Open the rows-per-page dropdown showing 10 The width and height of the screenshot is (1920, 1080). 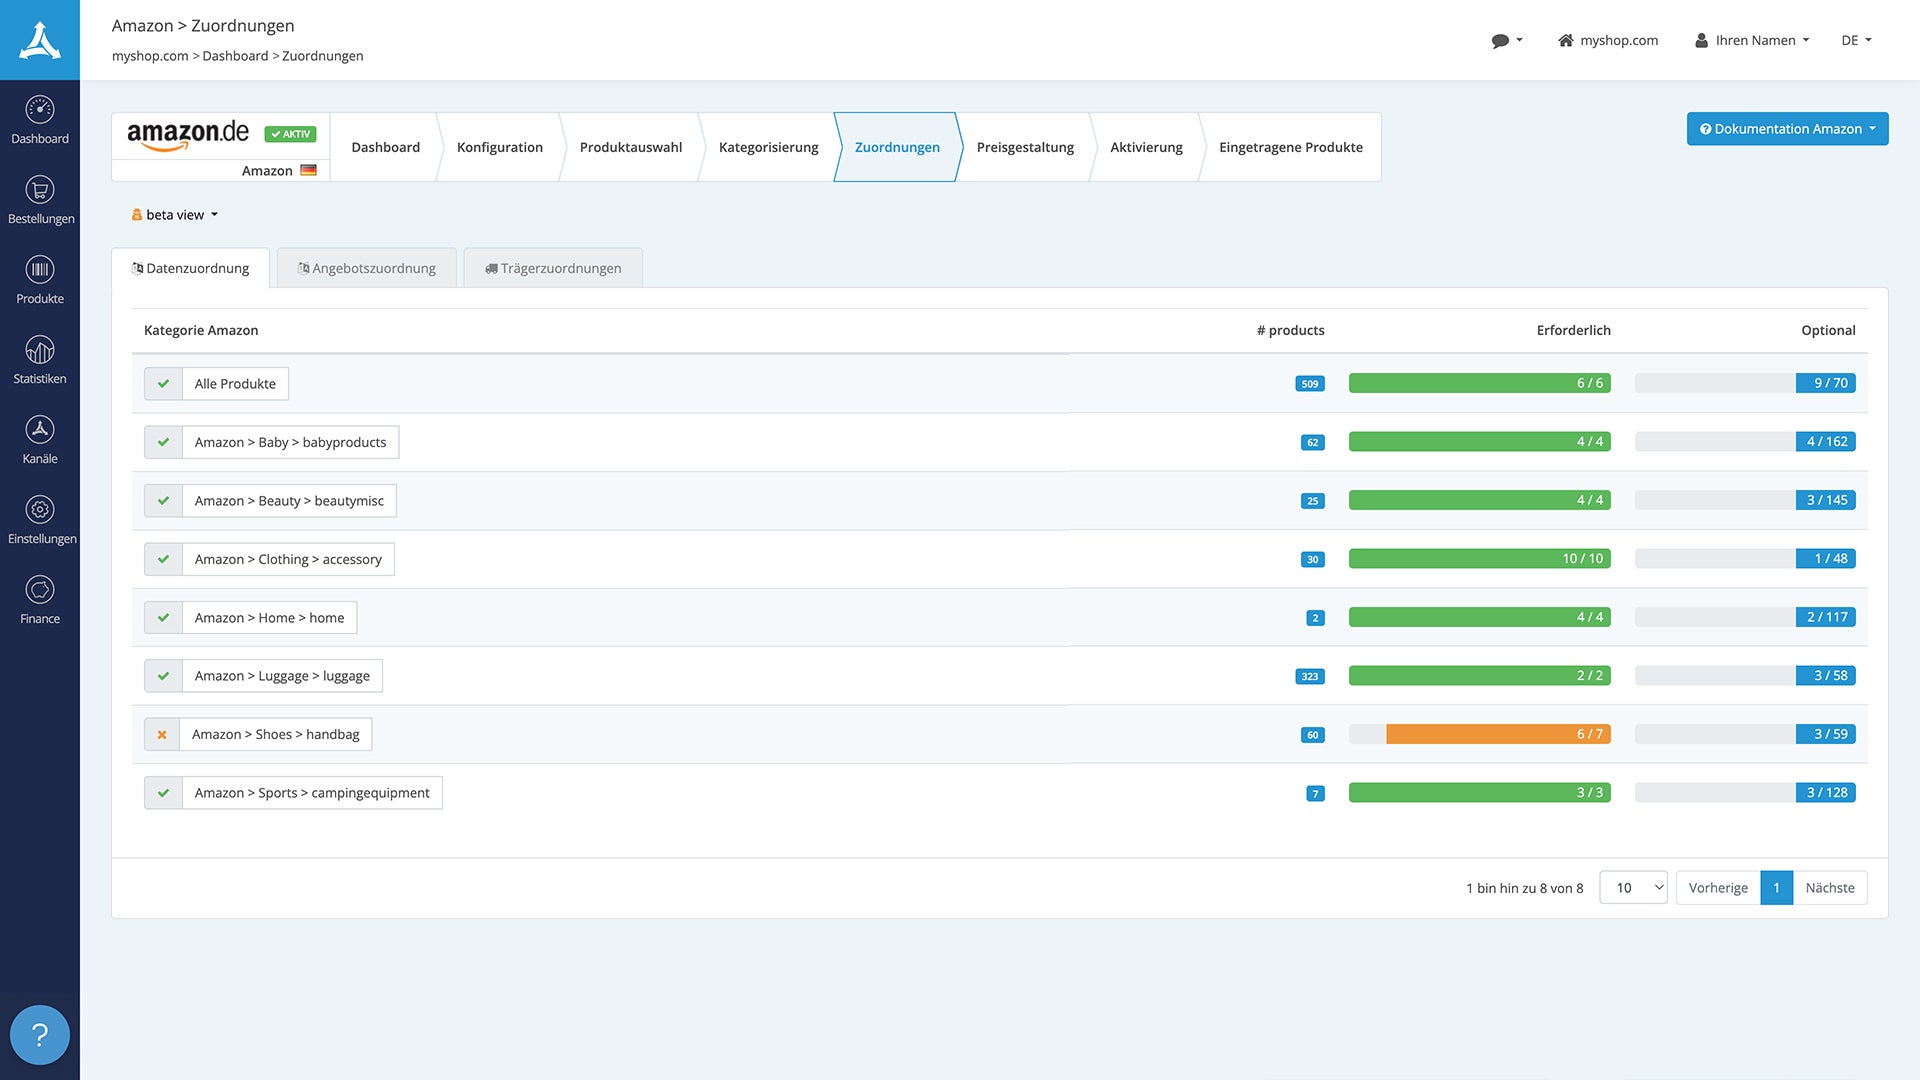[1633, 888]
